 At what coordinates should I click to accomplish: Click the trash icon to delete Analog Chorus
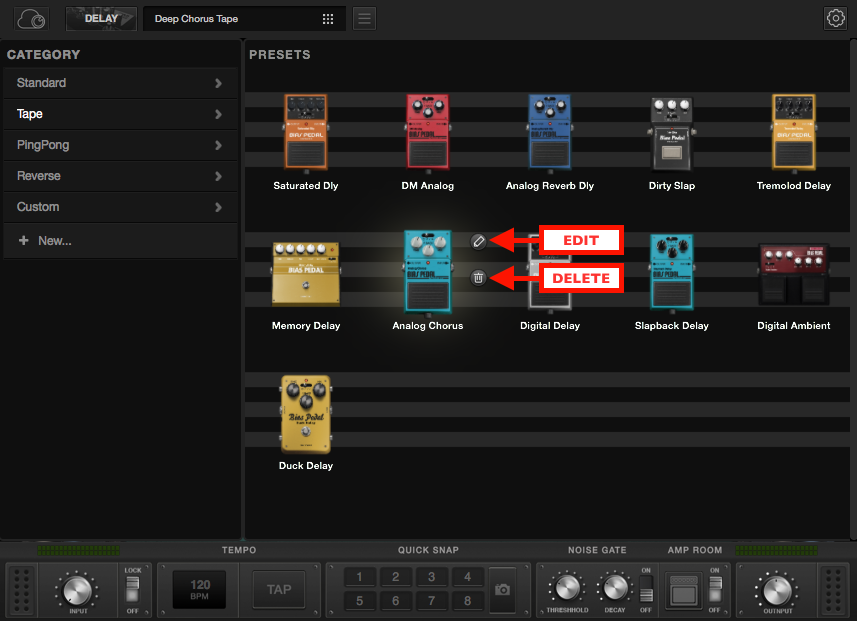478,278
